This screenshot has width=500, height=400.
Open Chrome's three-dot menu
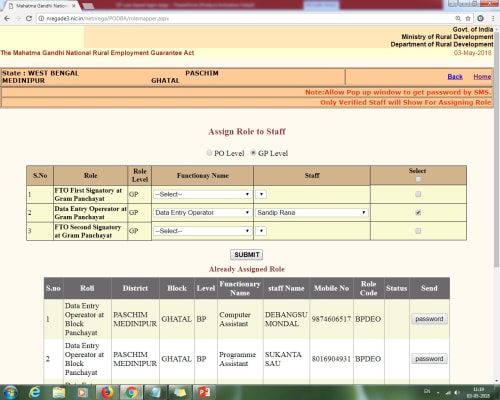point(493,18)
